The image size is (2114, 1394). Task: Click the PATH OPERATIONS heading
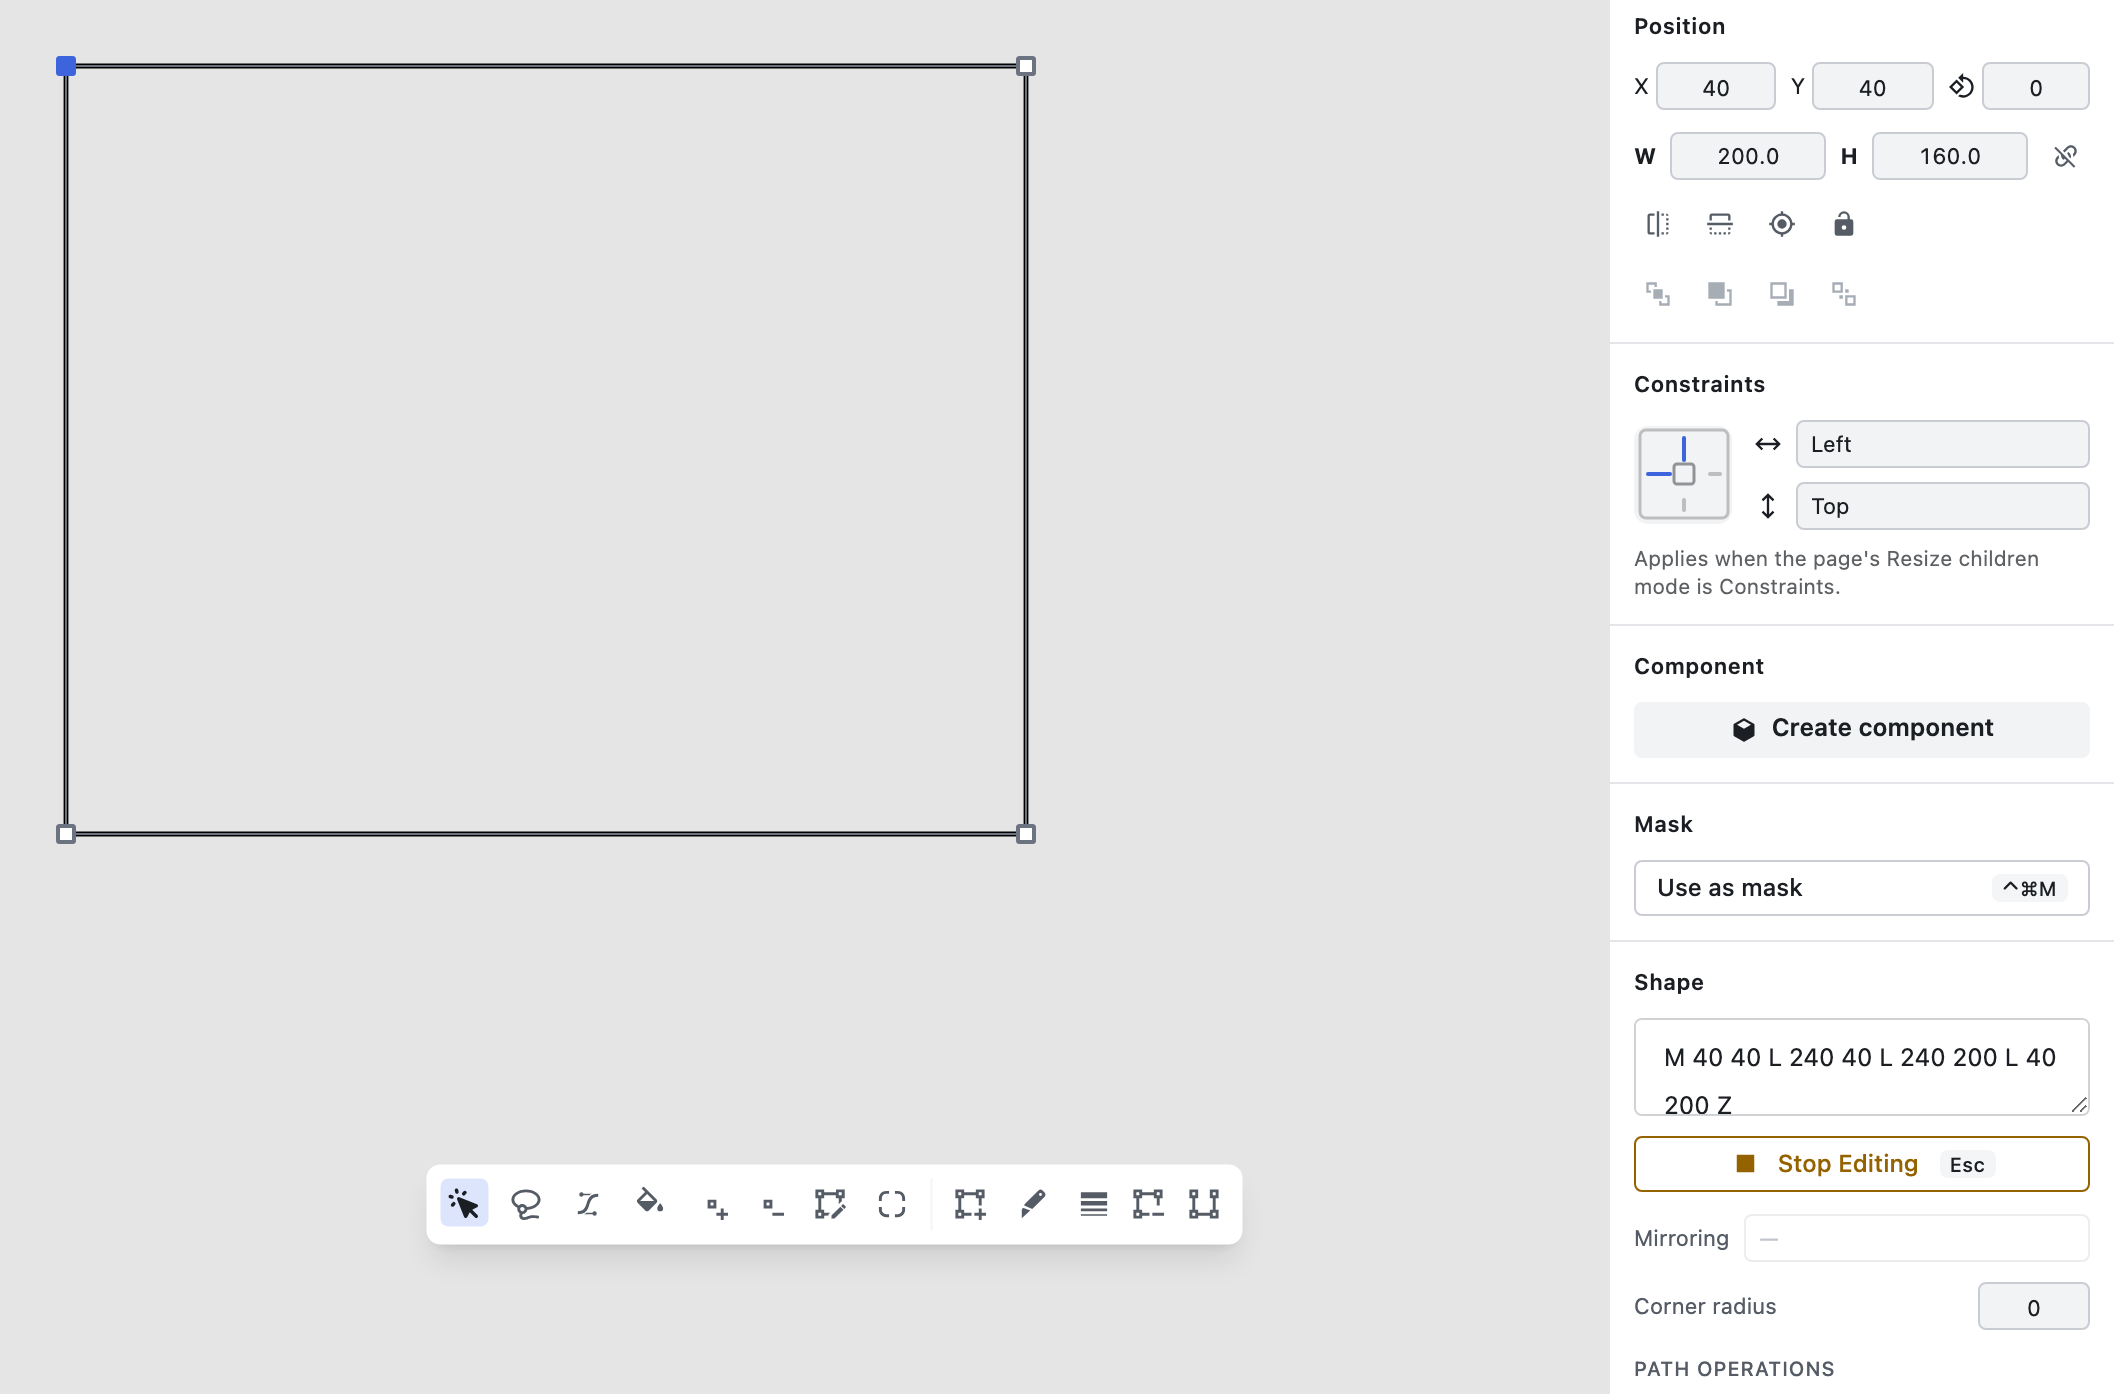(x=1734, y=1369)
